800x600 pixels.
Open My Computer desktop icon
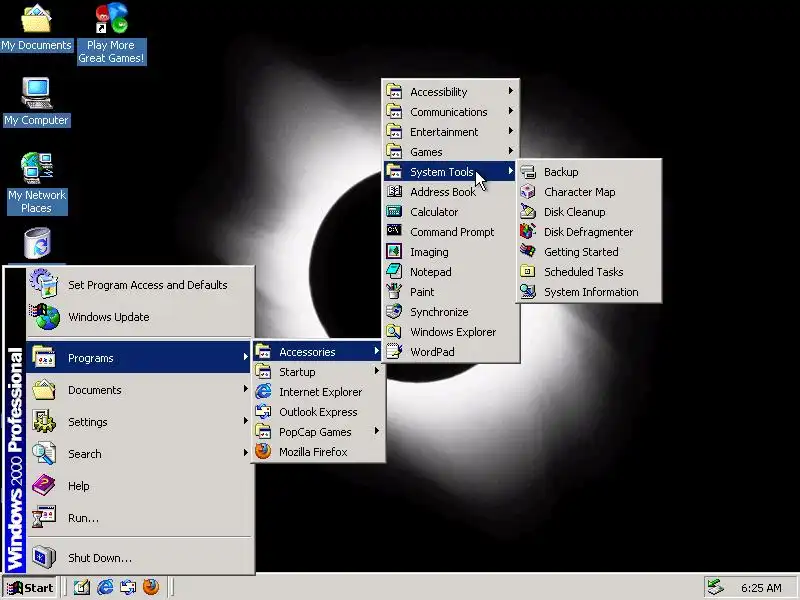[x=36, y=101]
